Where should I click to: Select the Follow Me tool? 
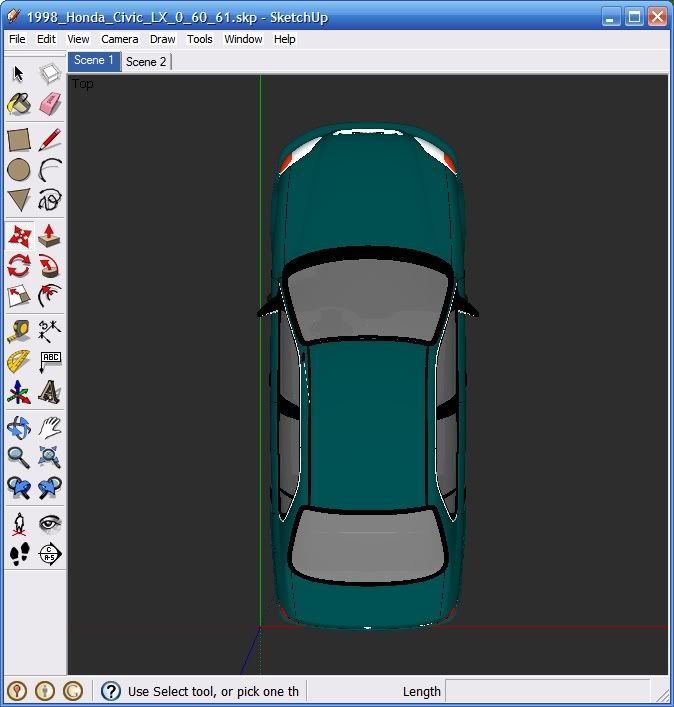click(50, 266)
